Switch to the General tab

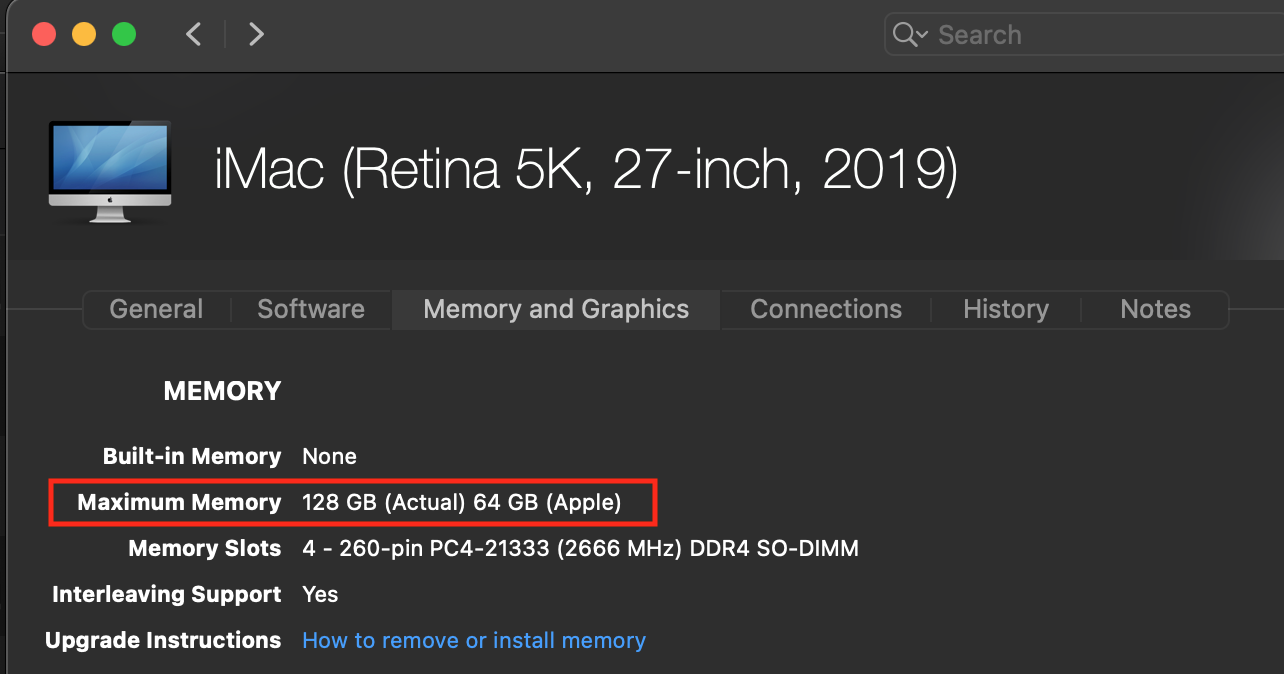tap(156, 310)
